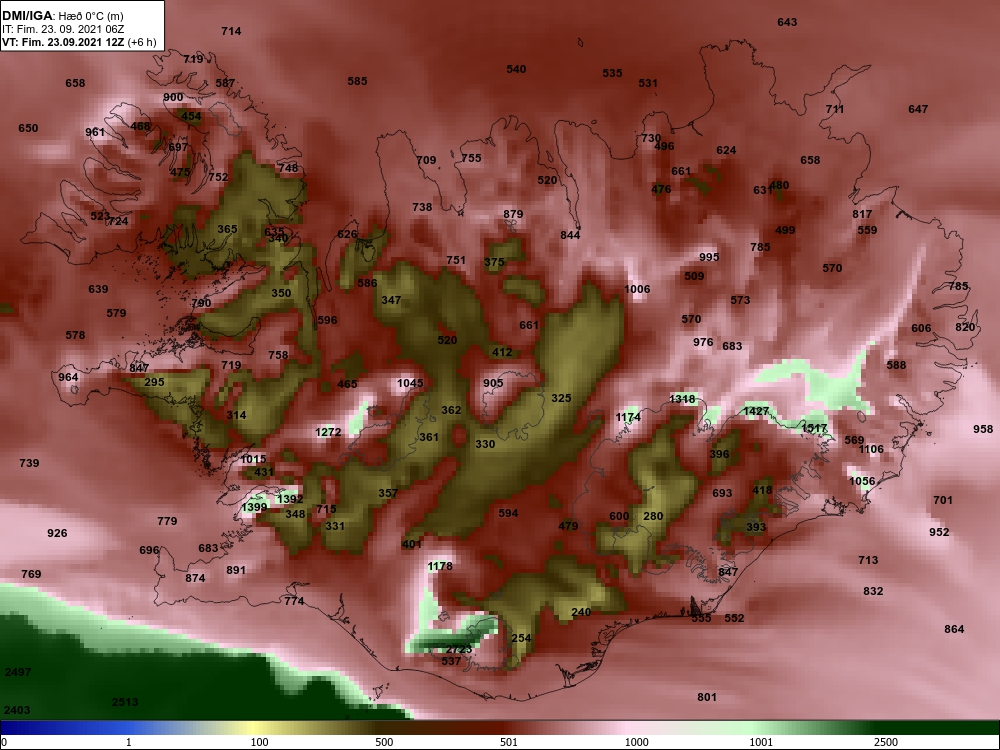Click the VT: Fim. 23.09.2021 12Z line
The image size is (1000, 750).
tap(79, 42)
